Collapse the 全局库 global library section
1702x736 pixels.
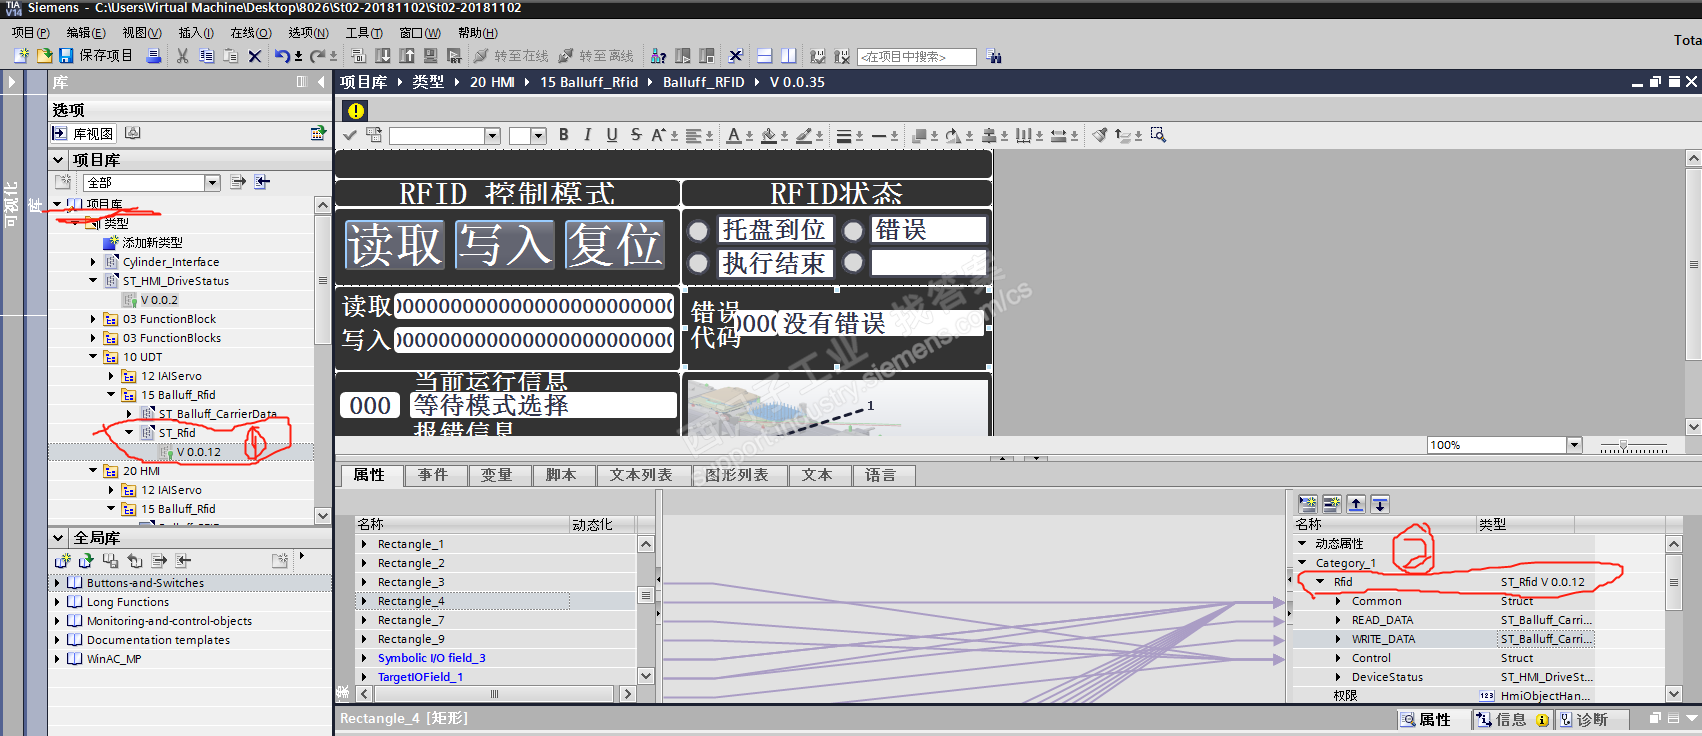(x=58, y=538)
